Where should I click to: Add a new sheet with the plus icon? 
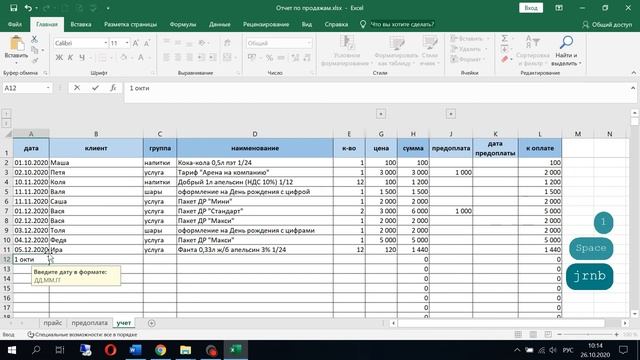click(151, 323)
